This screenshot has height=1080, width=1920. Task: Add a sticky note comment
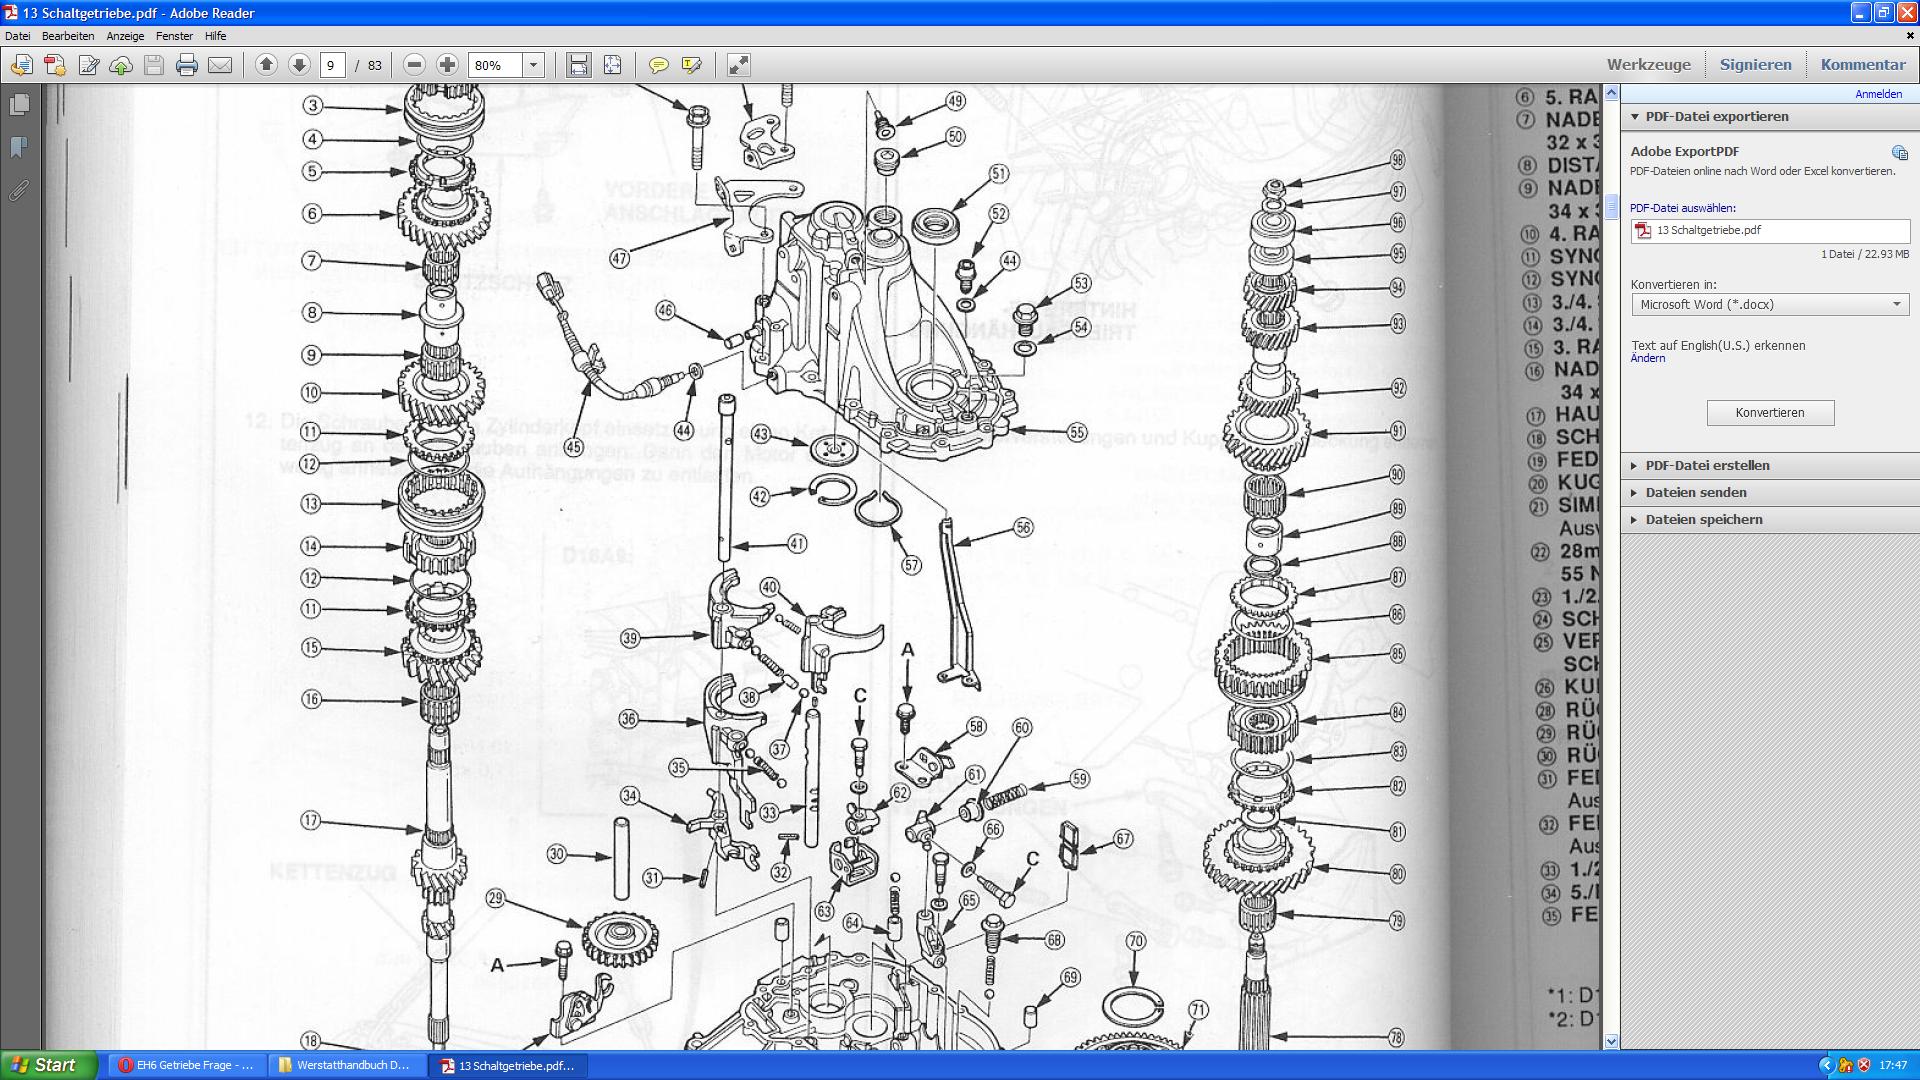(658, 66)
